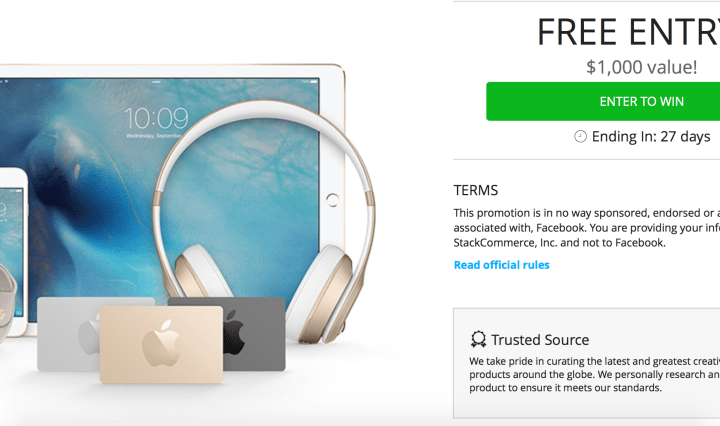Image resolution: width=720 pixels, height=426 pixels.
Task: Click the right headphone ear cup
Action: click(x=324, y=294)
